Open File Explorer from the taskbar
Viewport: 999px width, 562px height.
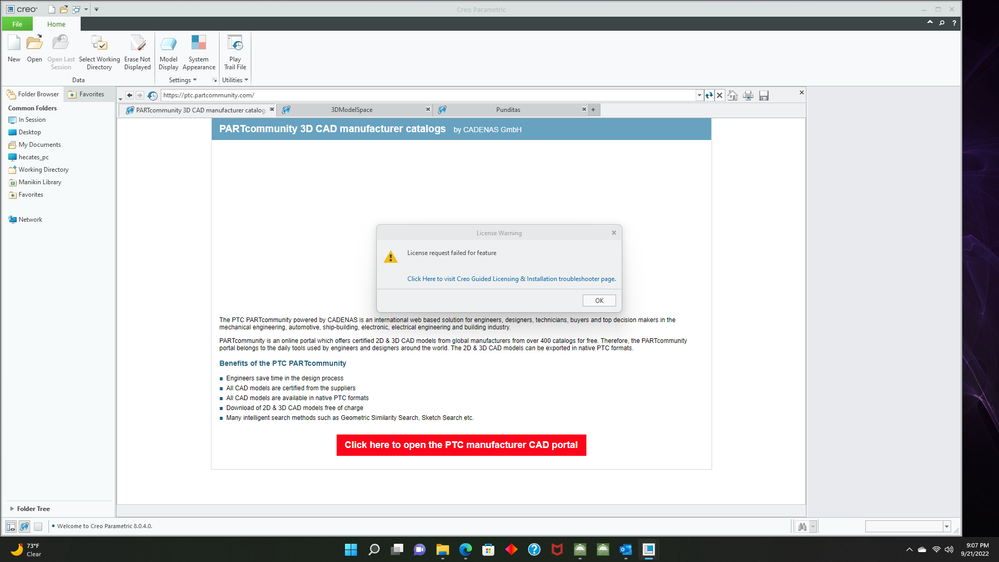tap(443, 549)
